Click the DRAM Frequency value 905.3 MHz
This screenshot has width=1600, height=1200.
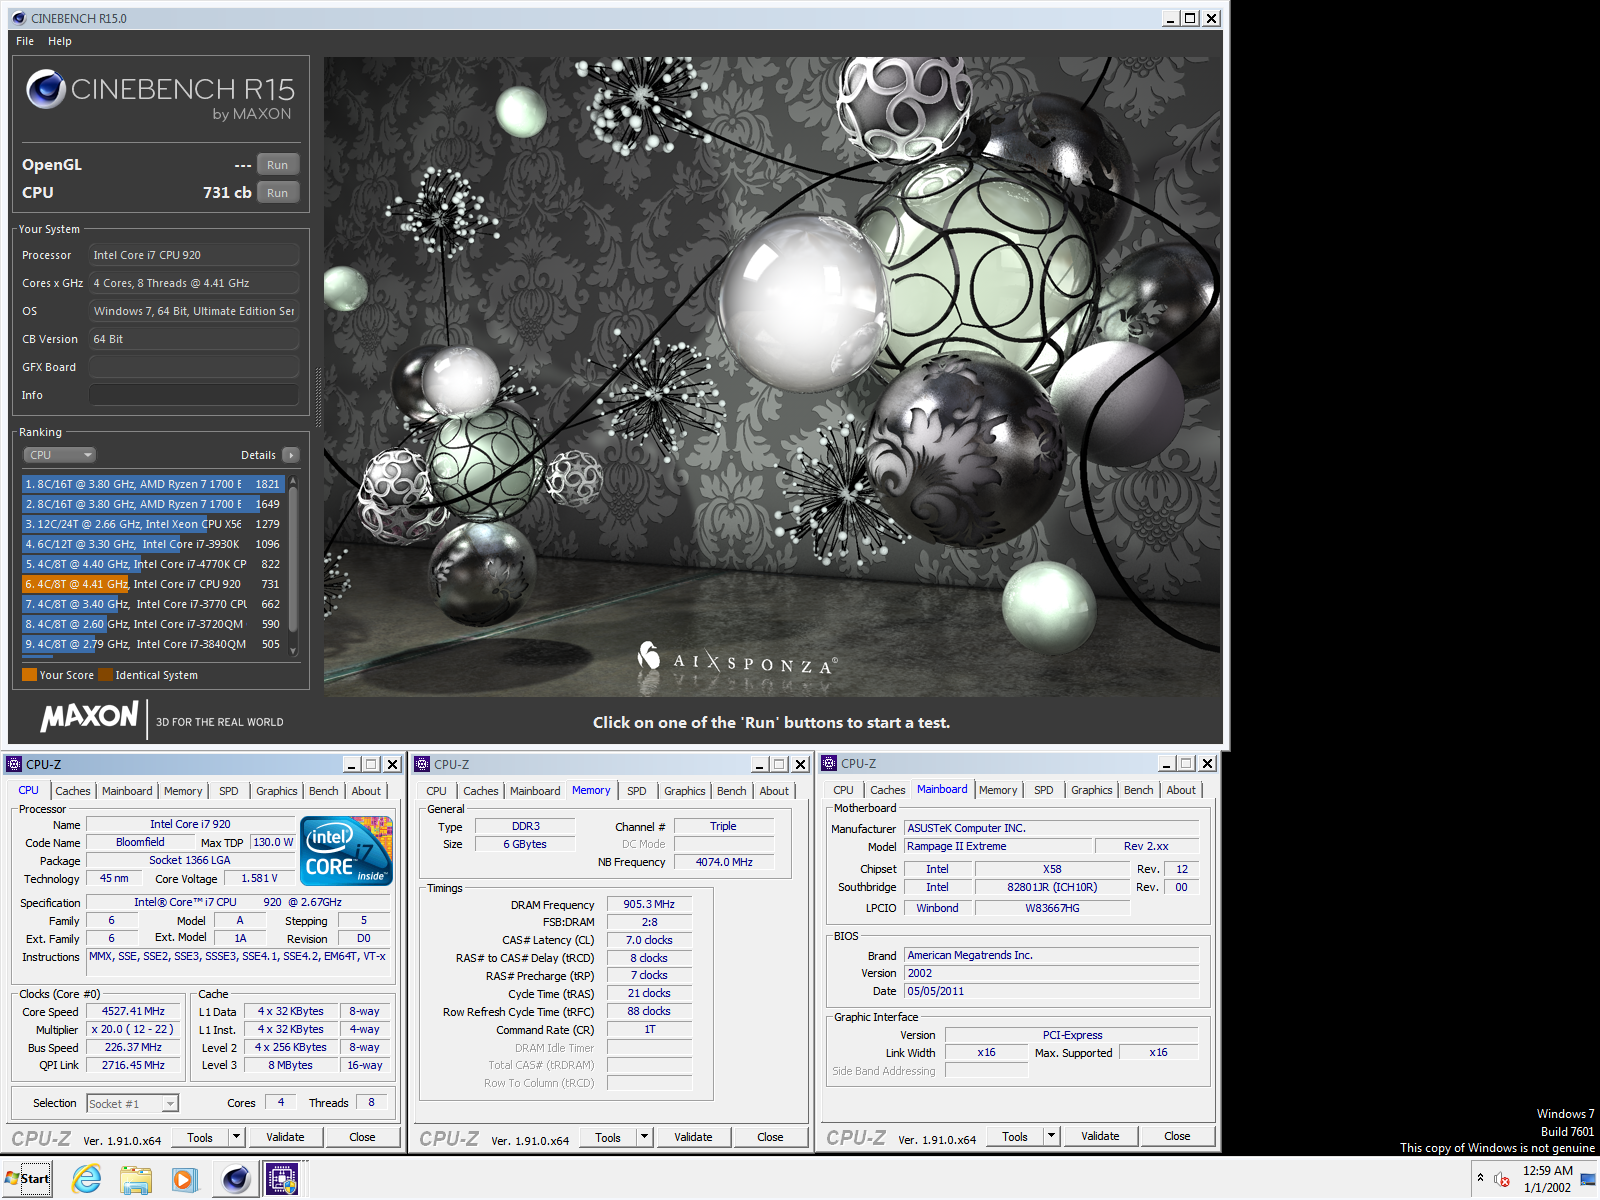[x=649, y=904]
